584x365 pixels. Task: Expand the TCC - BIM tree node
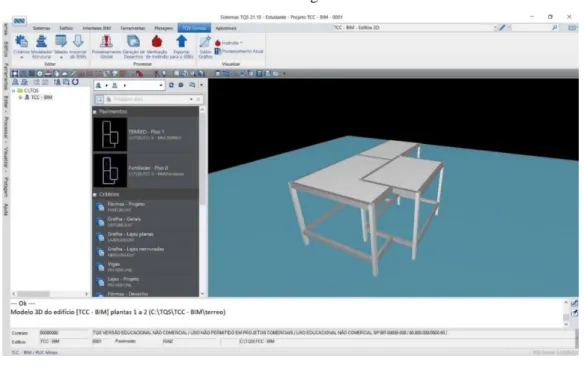point(20,98)
